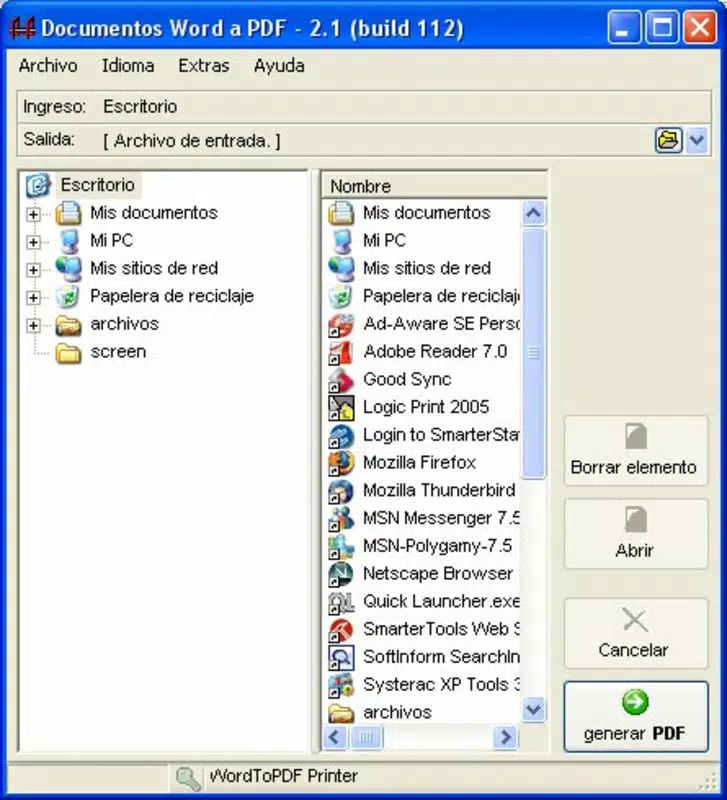727x800 pixels.
Task: Click Mi PC computer icon in tree
Action: (68, 241)
